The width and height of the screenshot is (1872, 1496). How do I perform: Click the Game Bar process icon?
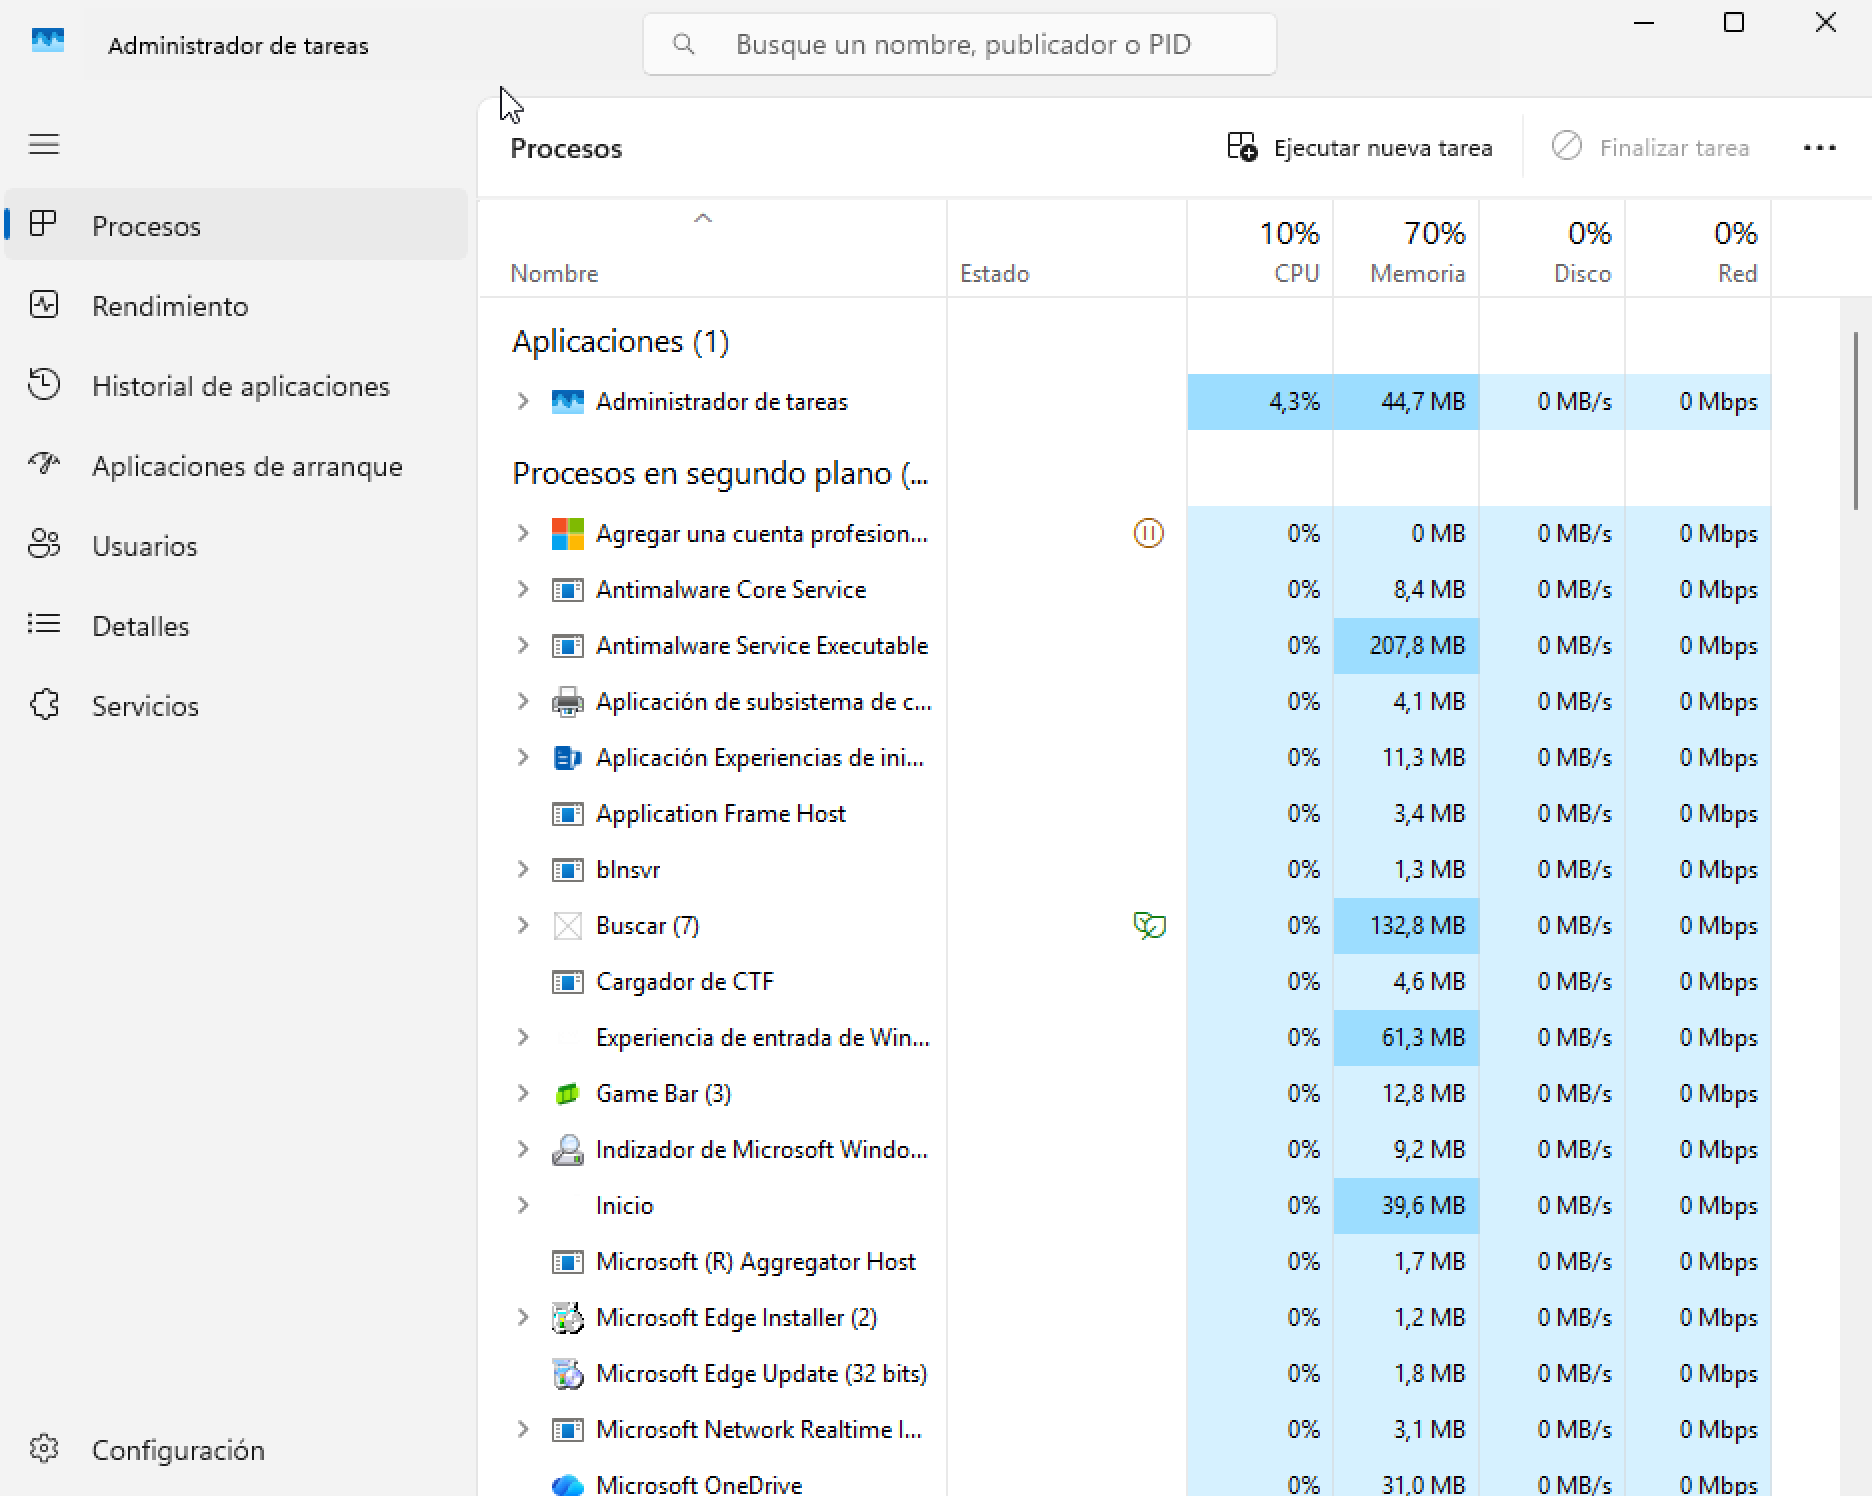coord(567,1093)
